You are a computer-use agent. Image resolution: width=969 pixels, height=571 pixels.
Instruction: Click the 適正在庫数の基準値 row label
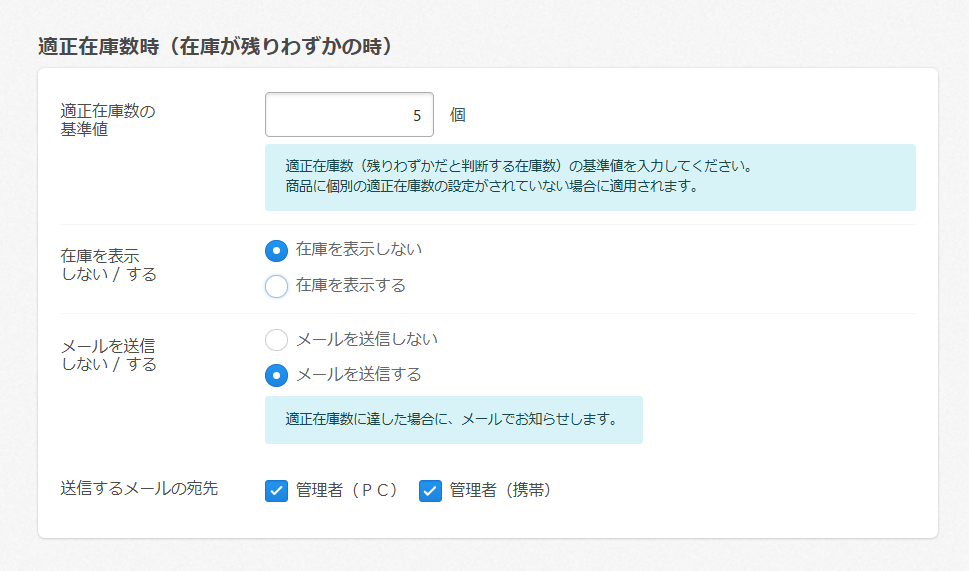(108, 120)
